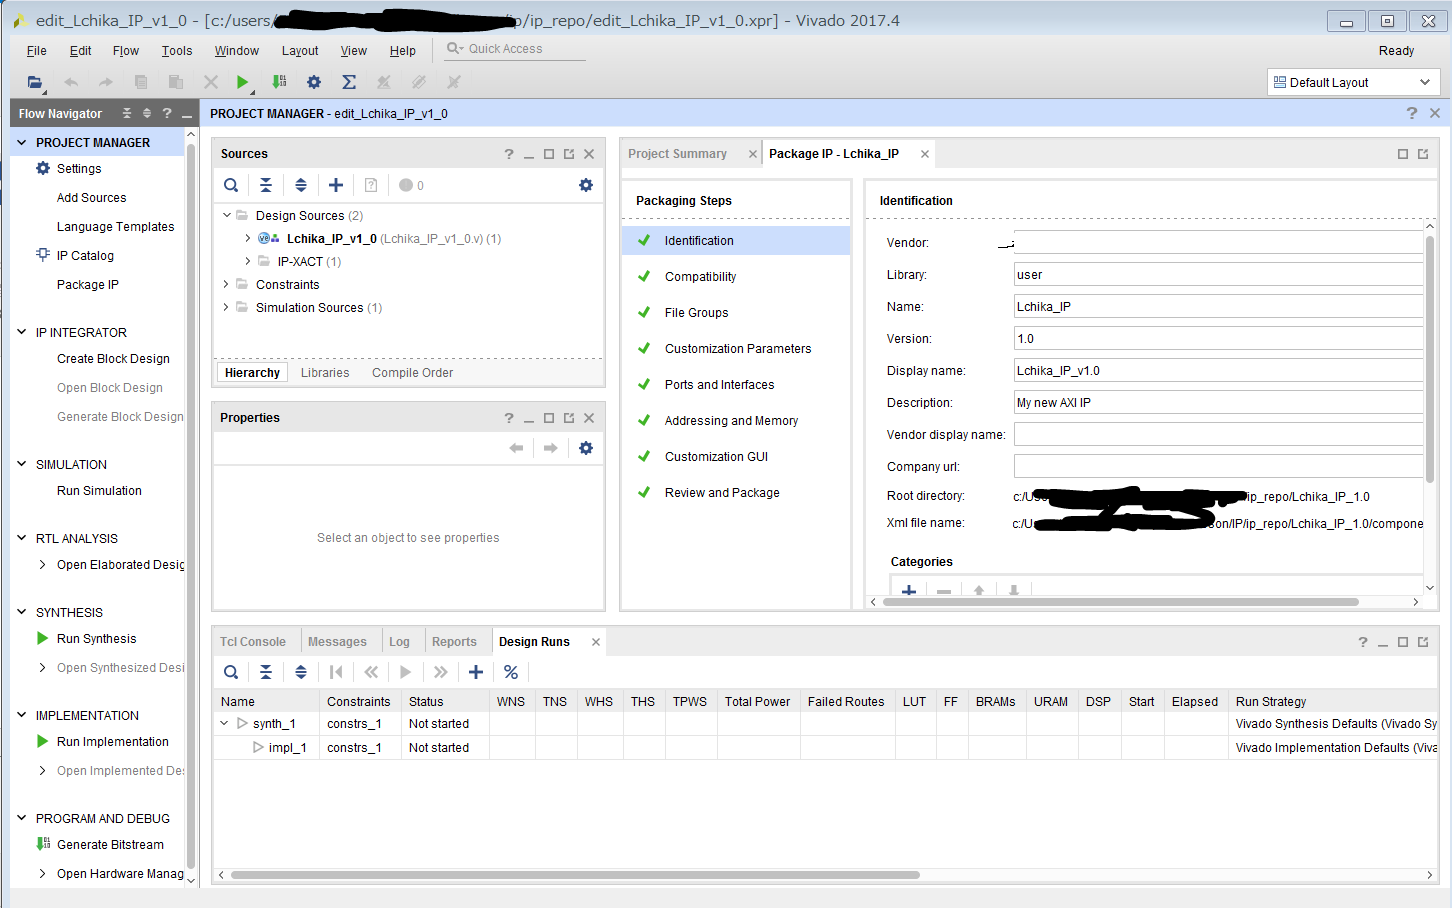1452x908 pixels.
Task: Click Create Block Design
Action: click(113, 359)
